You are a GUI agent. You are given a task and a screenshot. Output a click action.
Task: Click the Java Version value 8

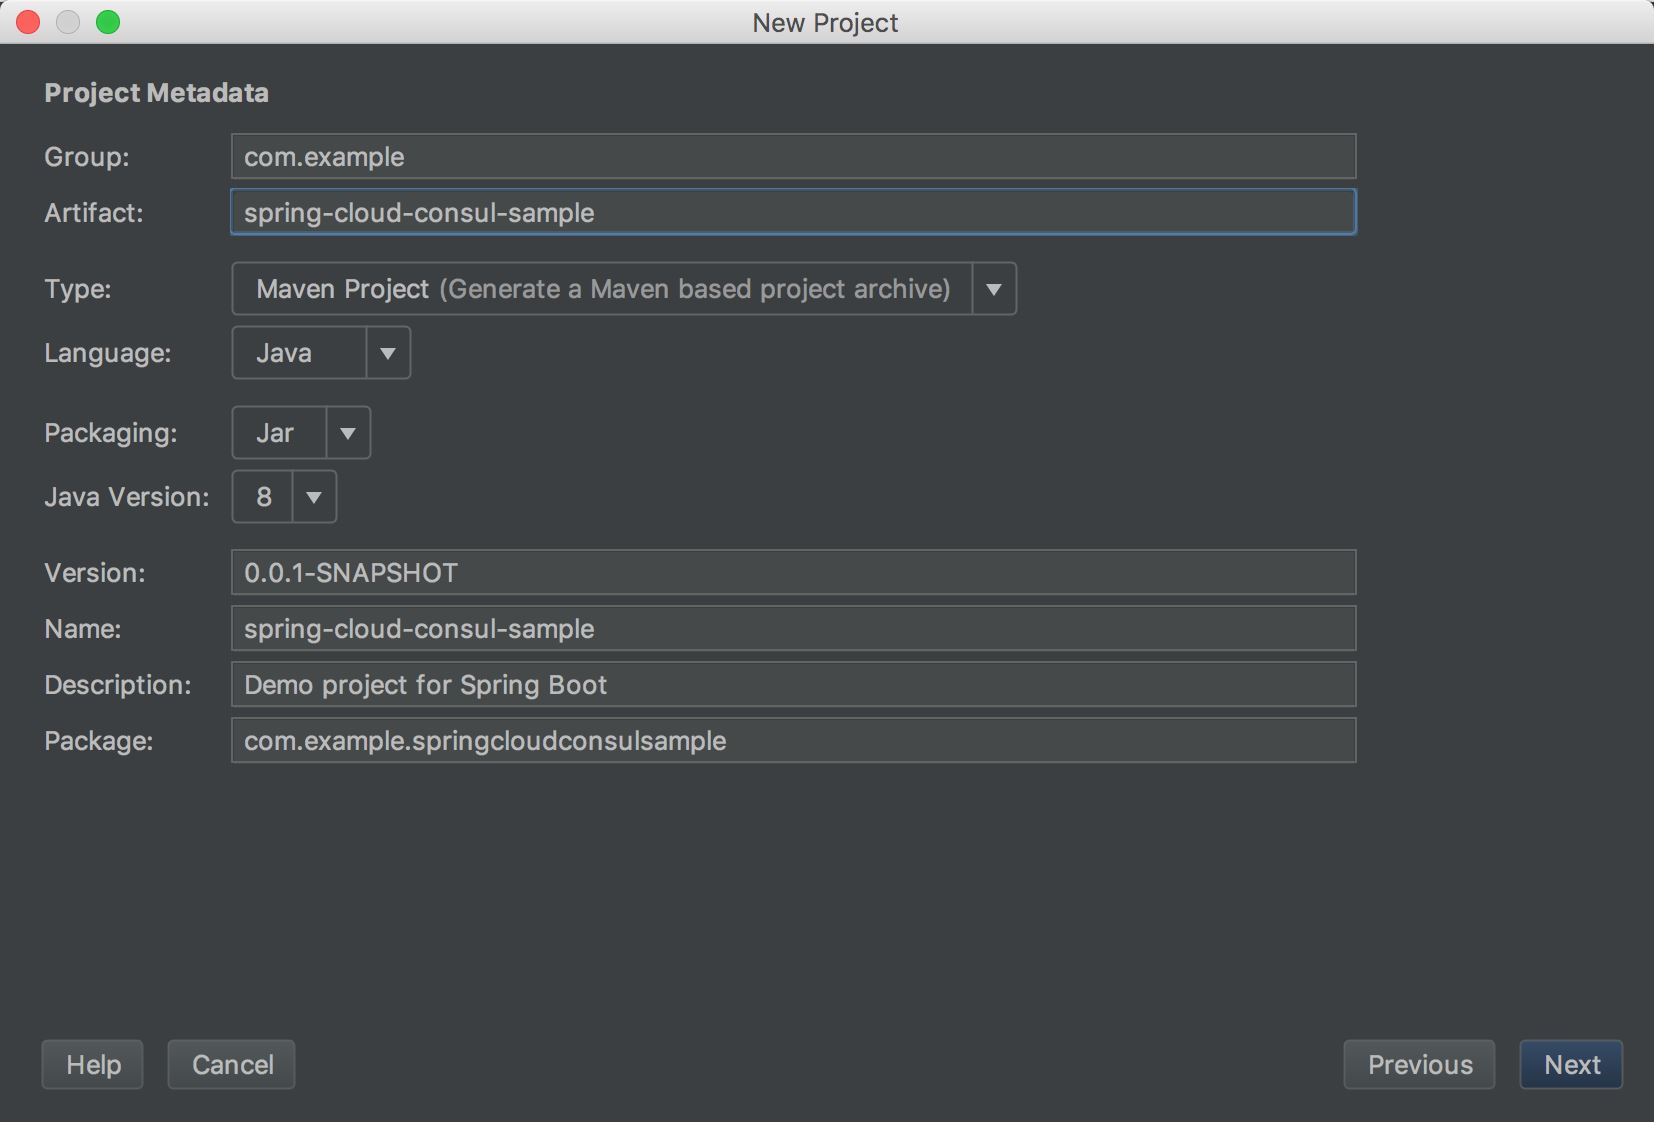point(263,498)
